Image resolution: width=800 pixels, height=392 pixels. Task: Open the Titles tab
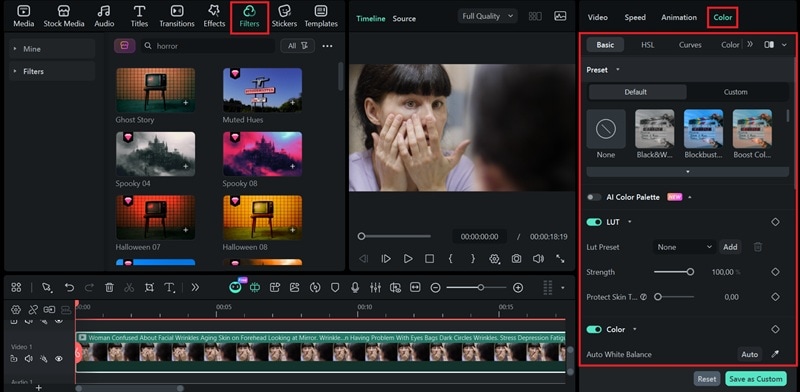[139, 16]
